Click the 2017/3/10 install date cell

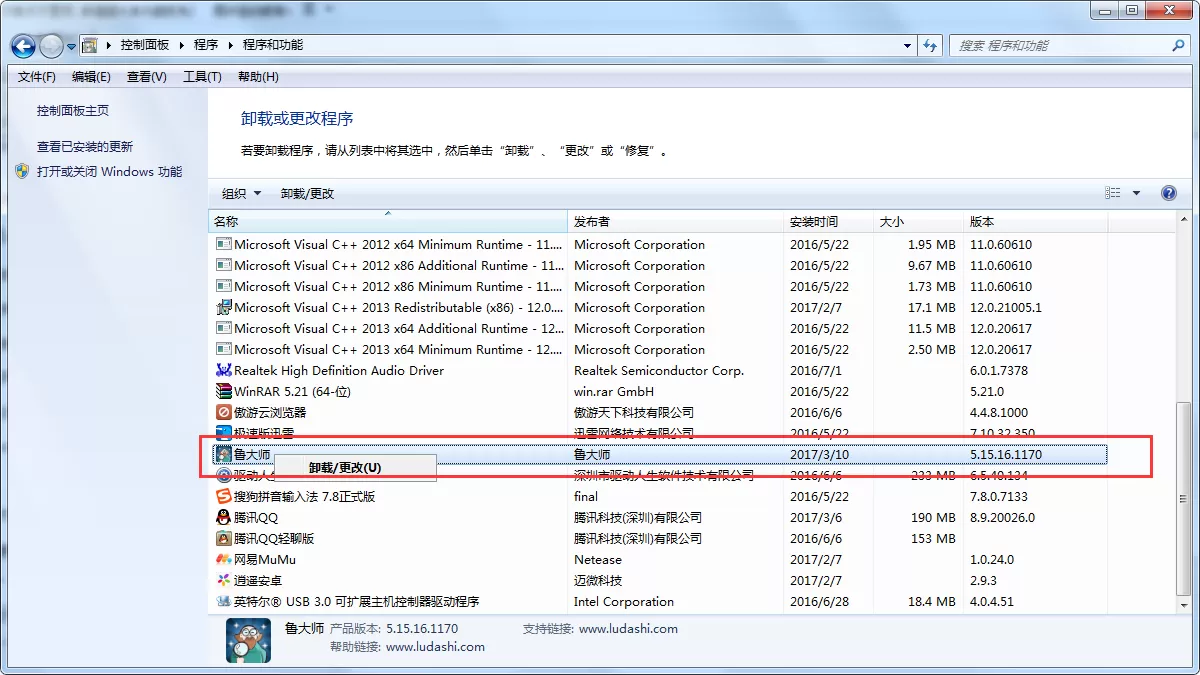click(x=820, y=455)
